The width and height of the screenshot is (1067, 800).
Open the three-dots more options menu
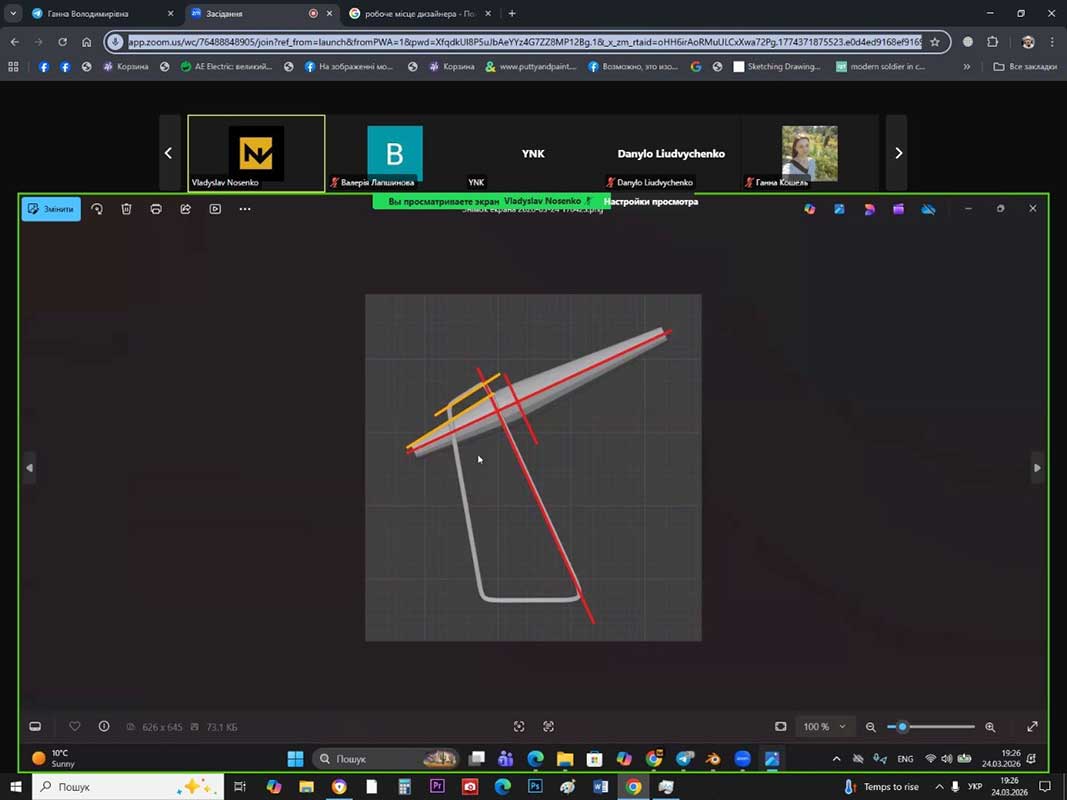tap(245, 209)
